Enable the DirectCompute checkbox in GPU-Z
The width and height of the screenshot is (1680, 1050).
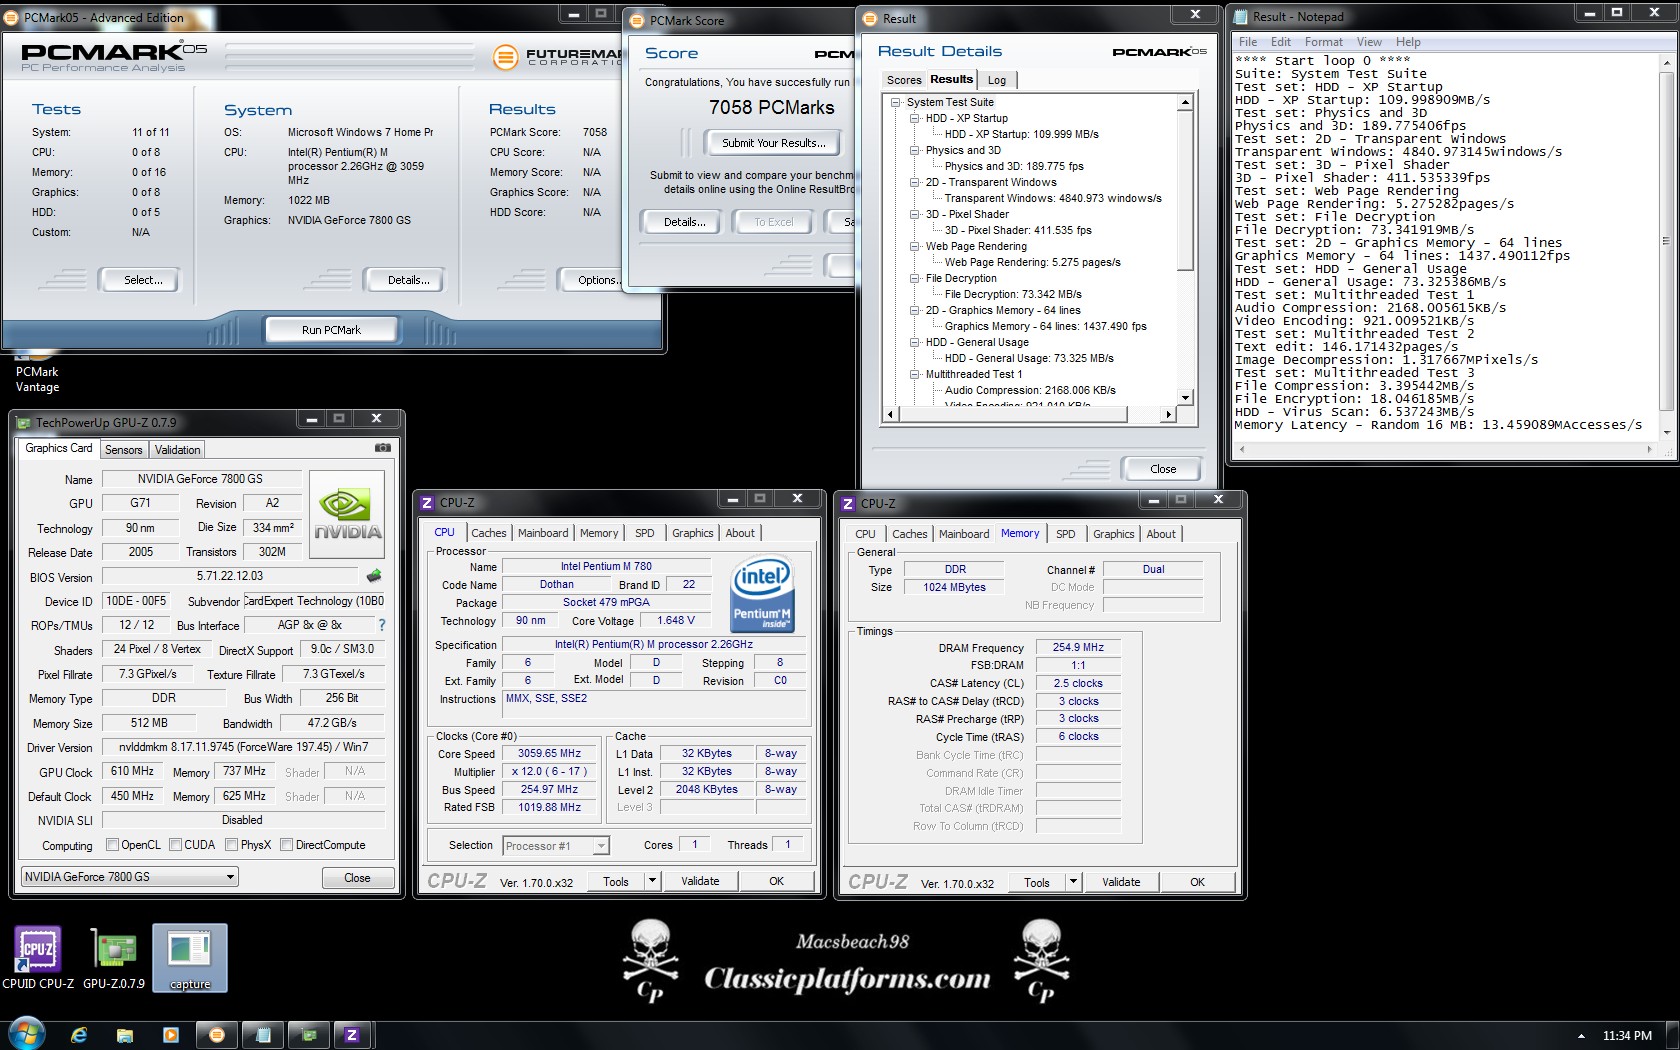point(287,845)
